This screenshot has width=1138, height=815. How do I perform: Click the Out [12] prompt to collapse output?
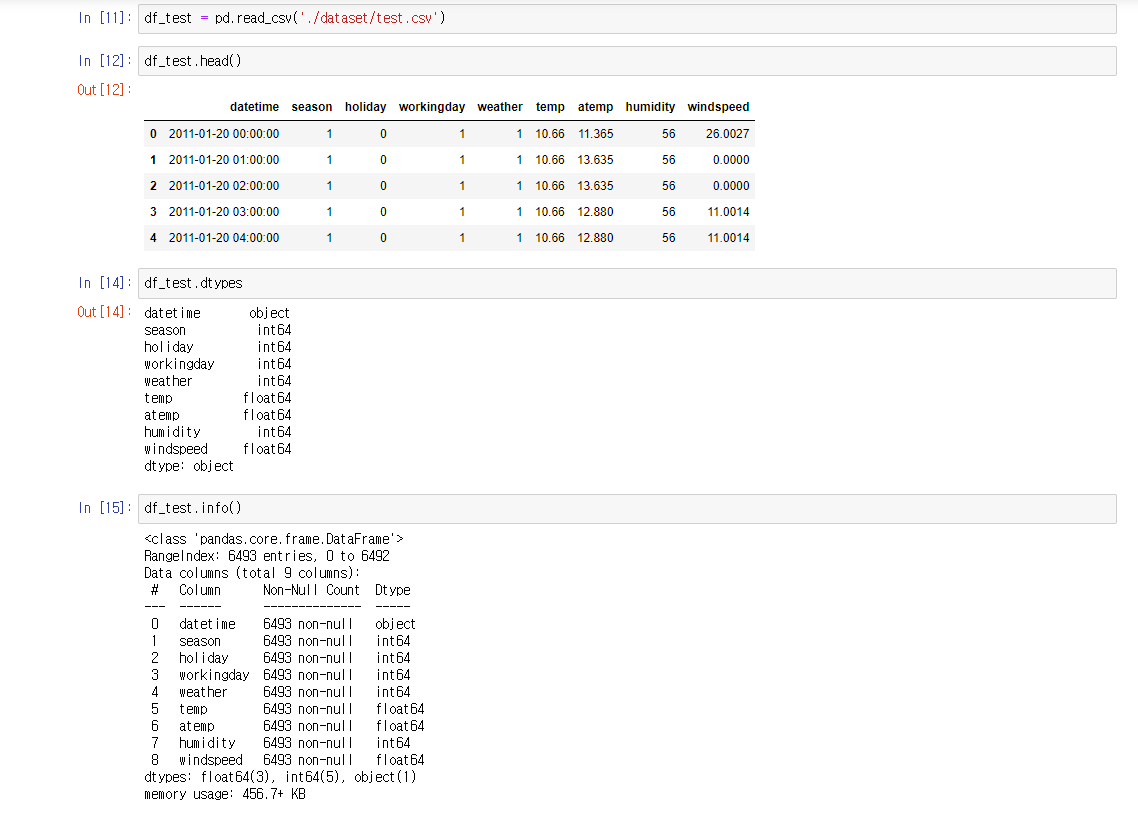(98, 90)
